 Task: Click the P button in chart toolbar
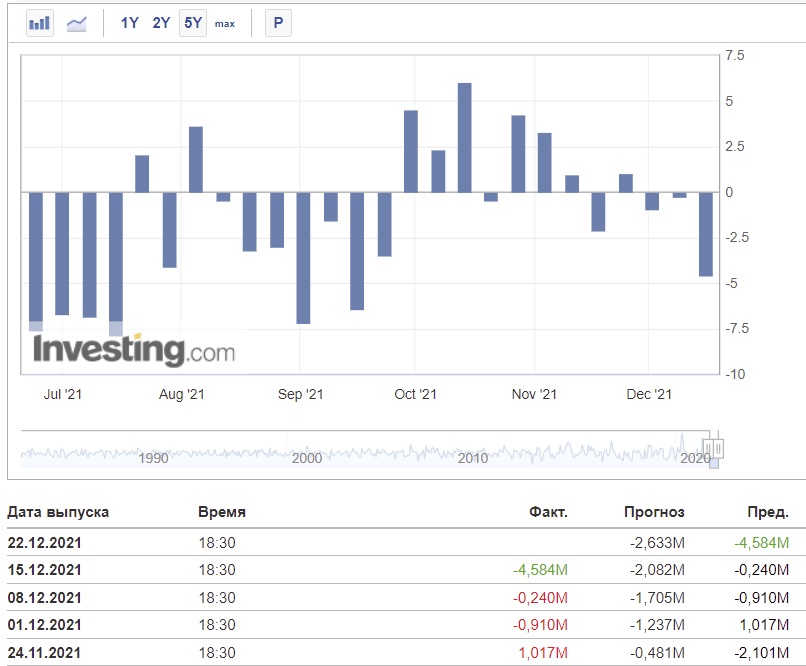[x=278, y=23]
